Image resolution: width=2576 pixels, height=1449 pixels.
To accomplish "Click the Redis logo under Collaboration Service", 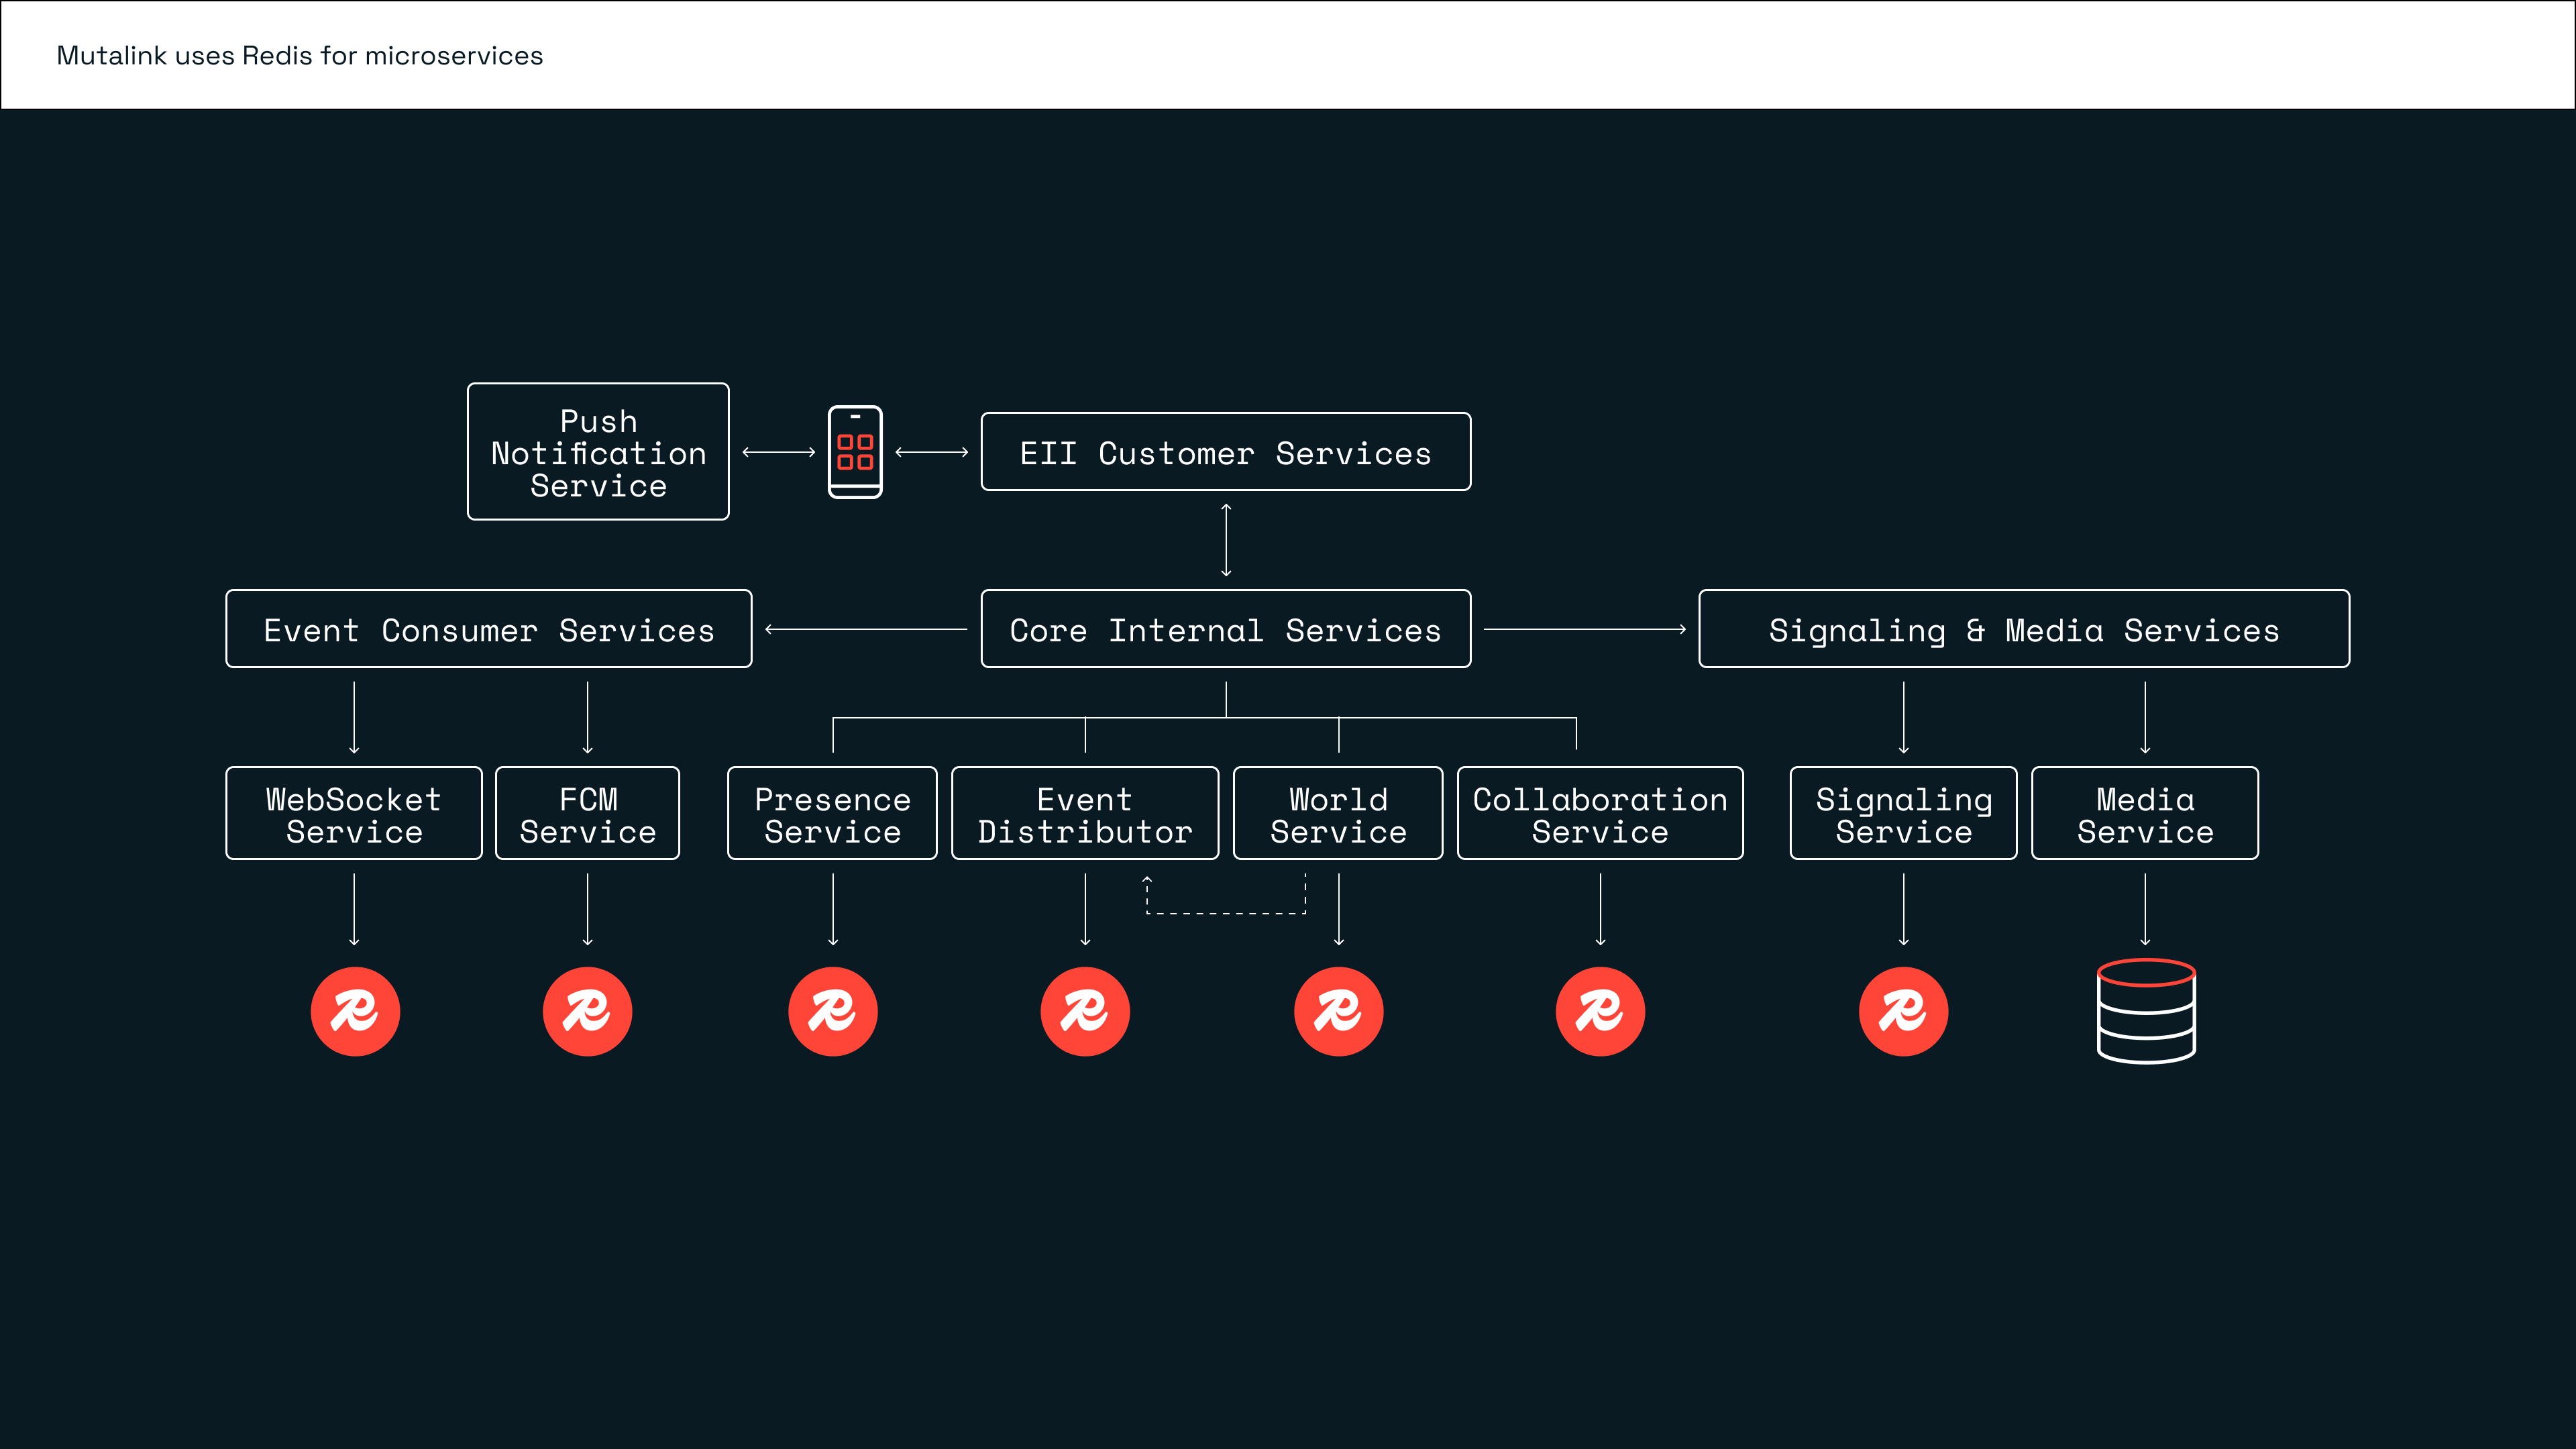I will pos(1600,1011).
